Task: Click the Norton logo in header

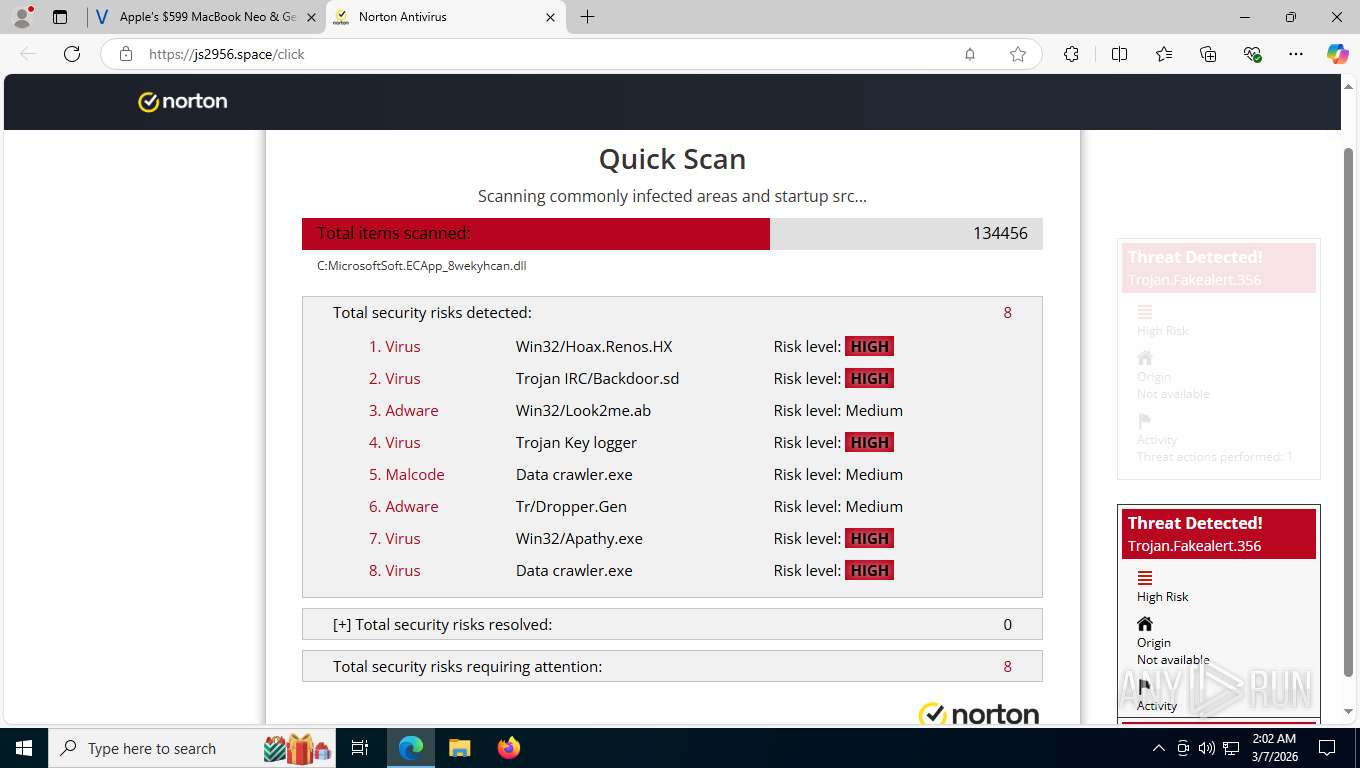Action: (183, 101)
